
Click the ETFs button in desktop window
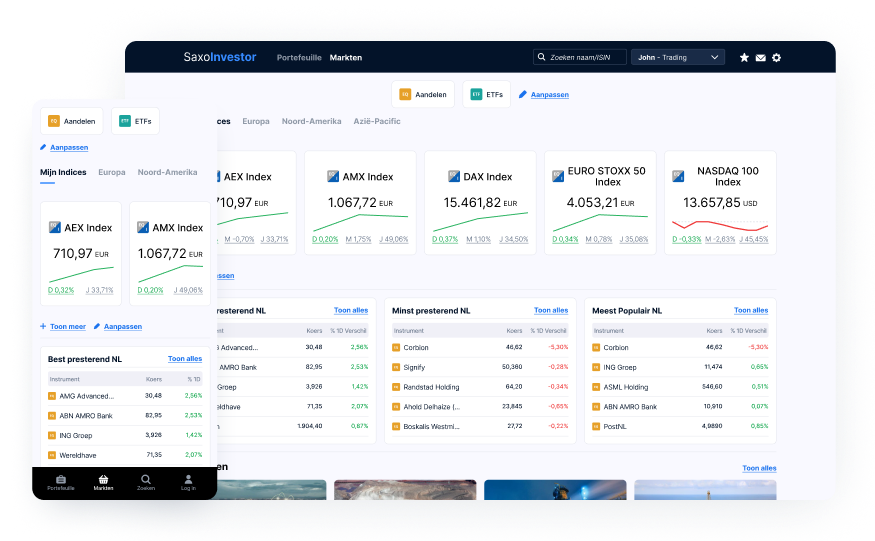pyautogui.click(x=487, y=94)
